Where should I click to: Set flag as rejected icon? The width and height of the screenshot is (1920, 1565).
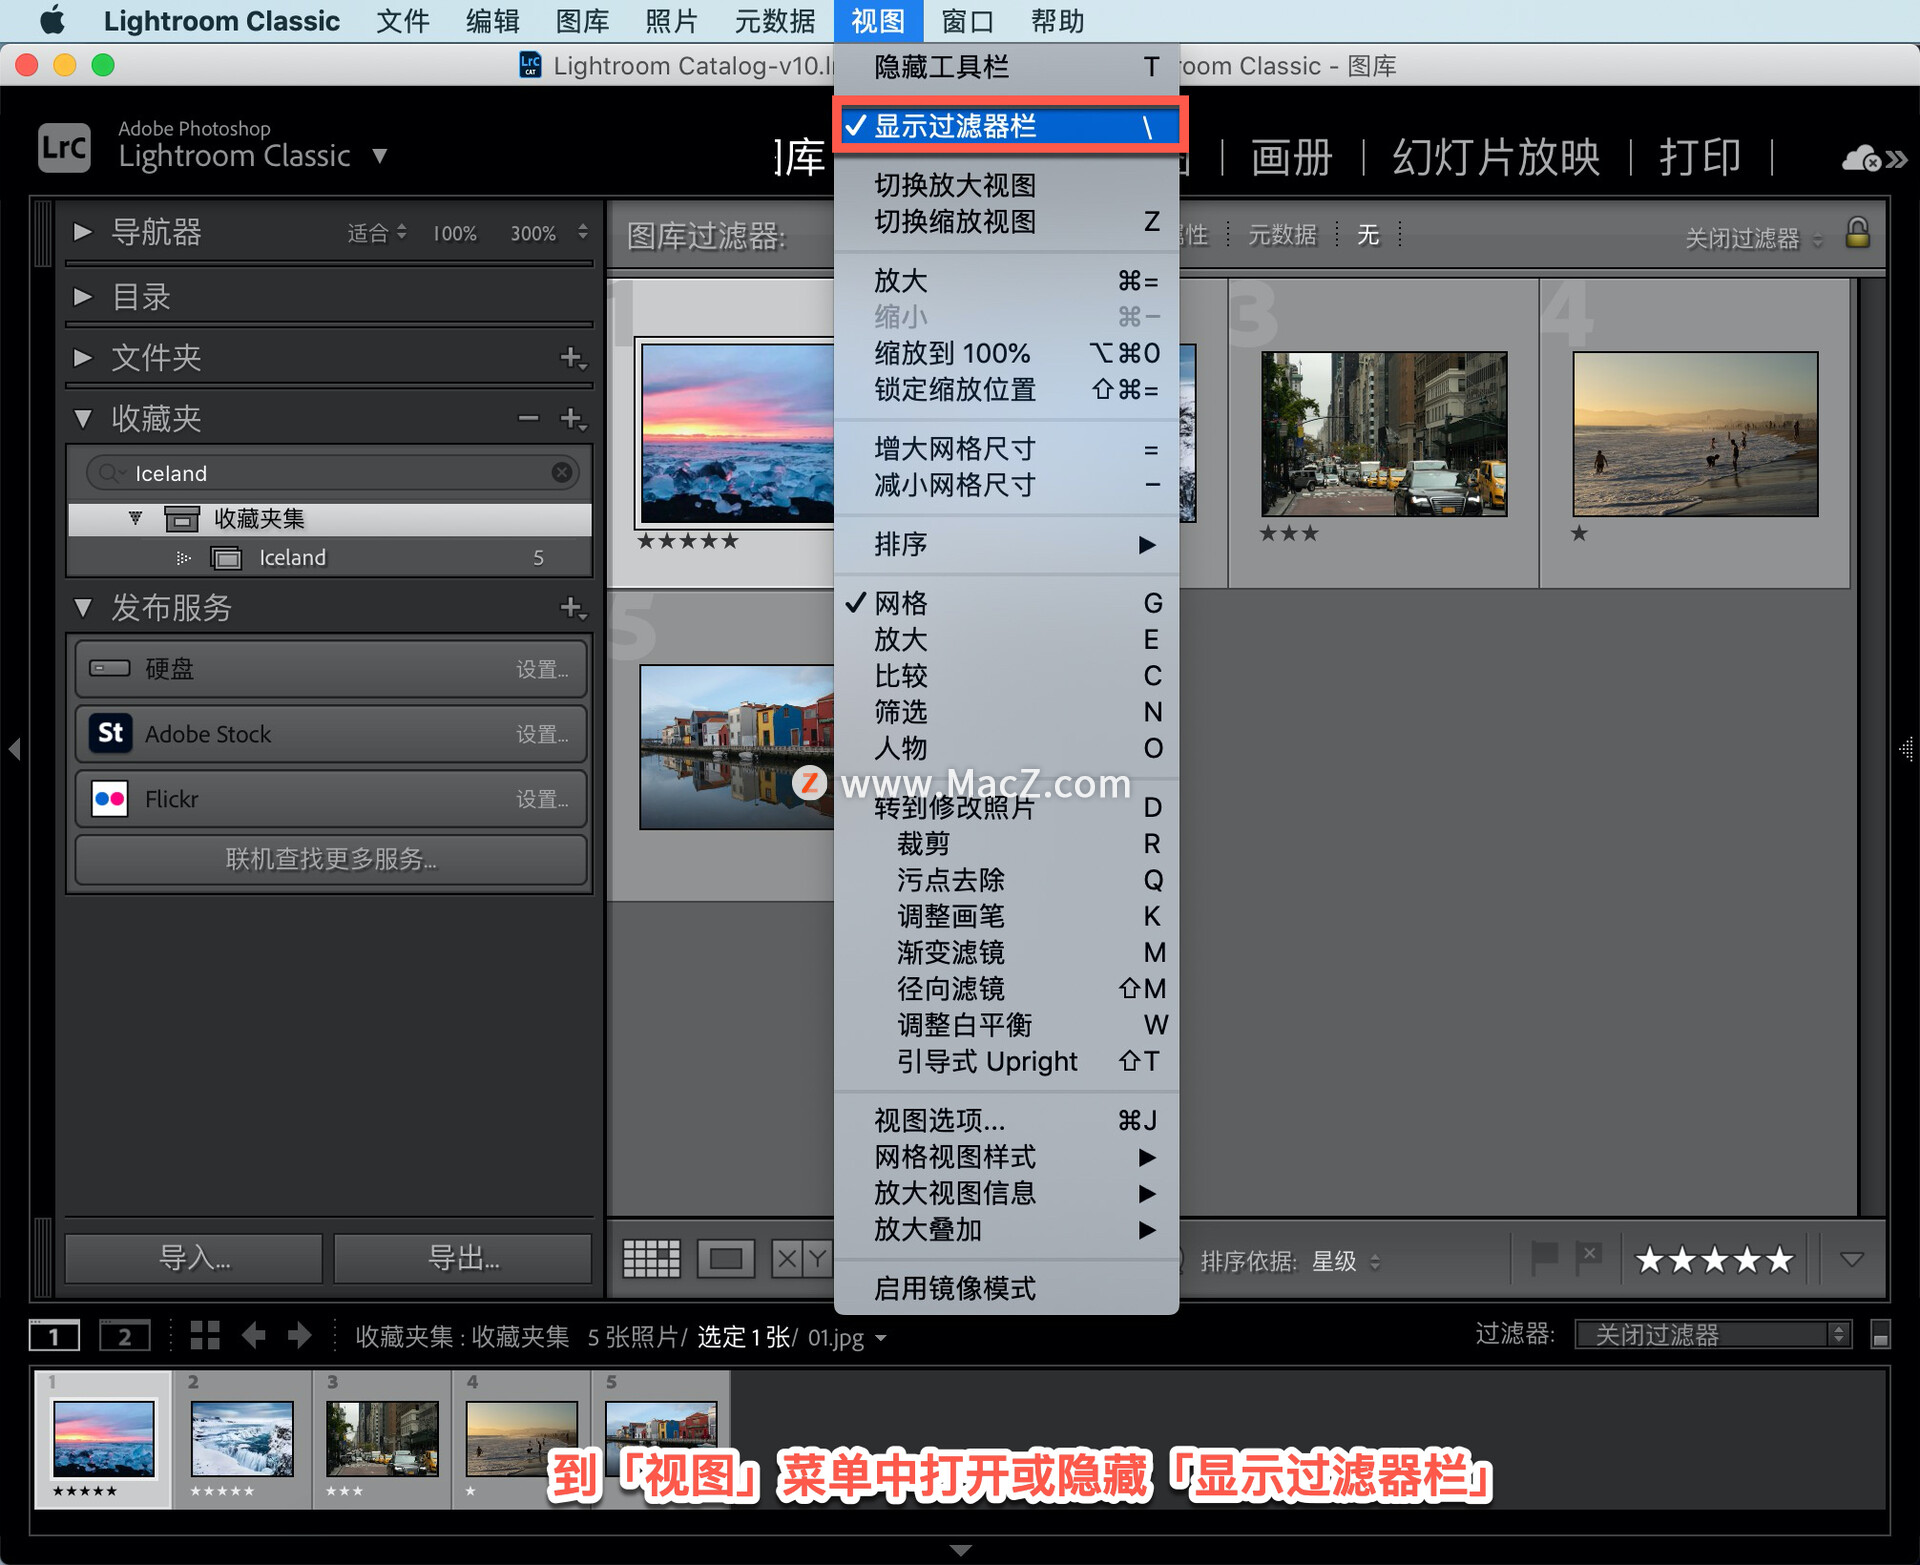1589,1258
